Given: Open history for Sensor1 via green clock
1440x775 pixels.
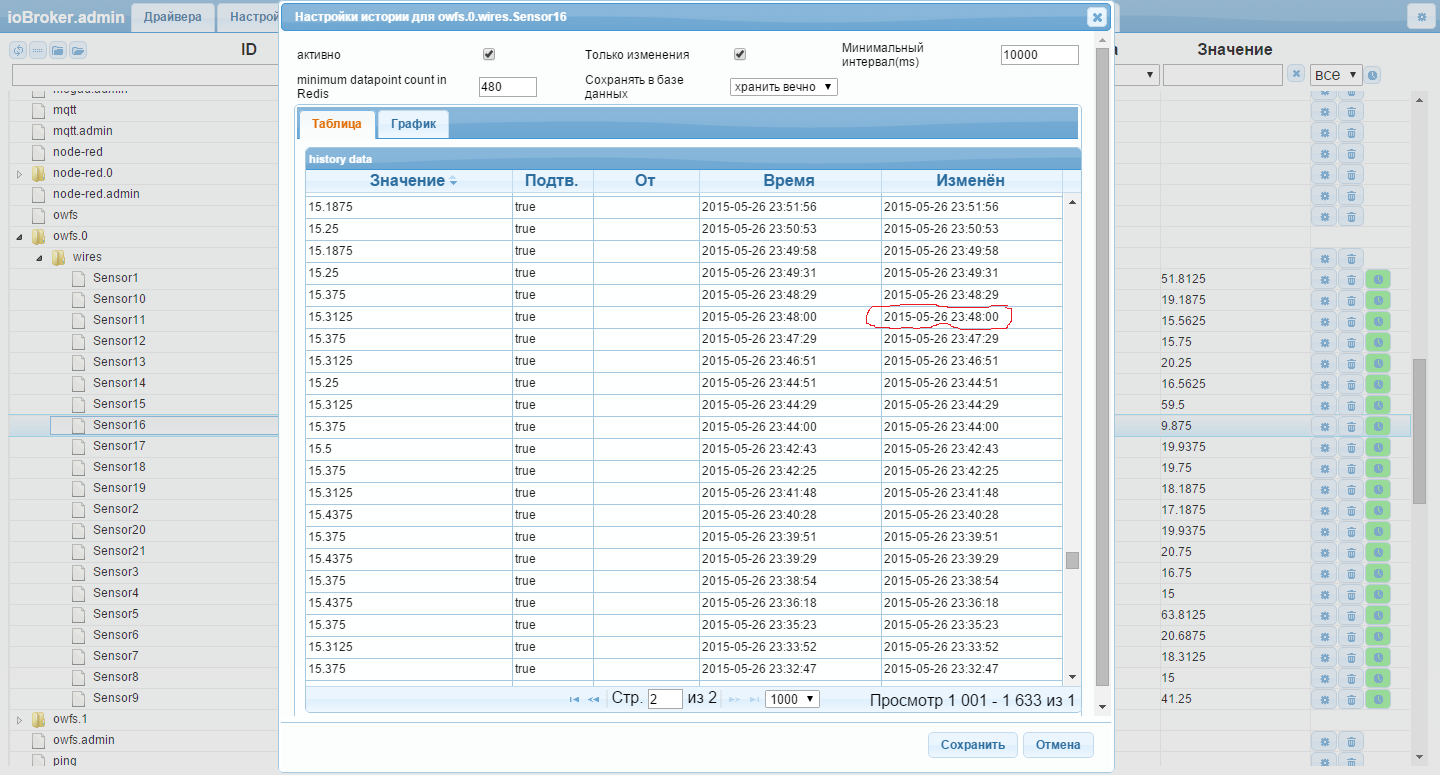Looking at the screenshot, I should [x=1378, y=279].
